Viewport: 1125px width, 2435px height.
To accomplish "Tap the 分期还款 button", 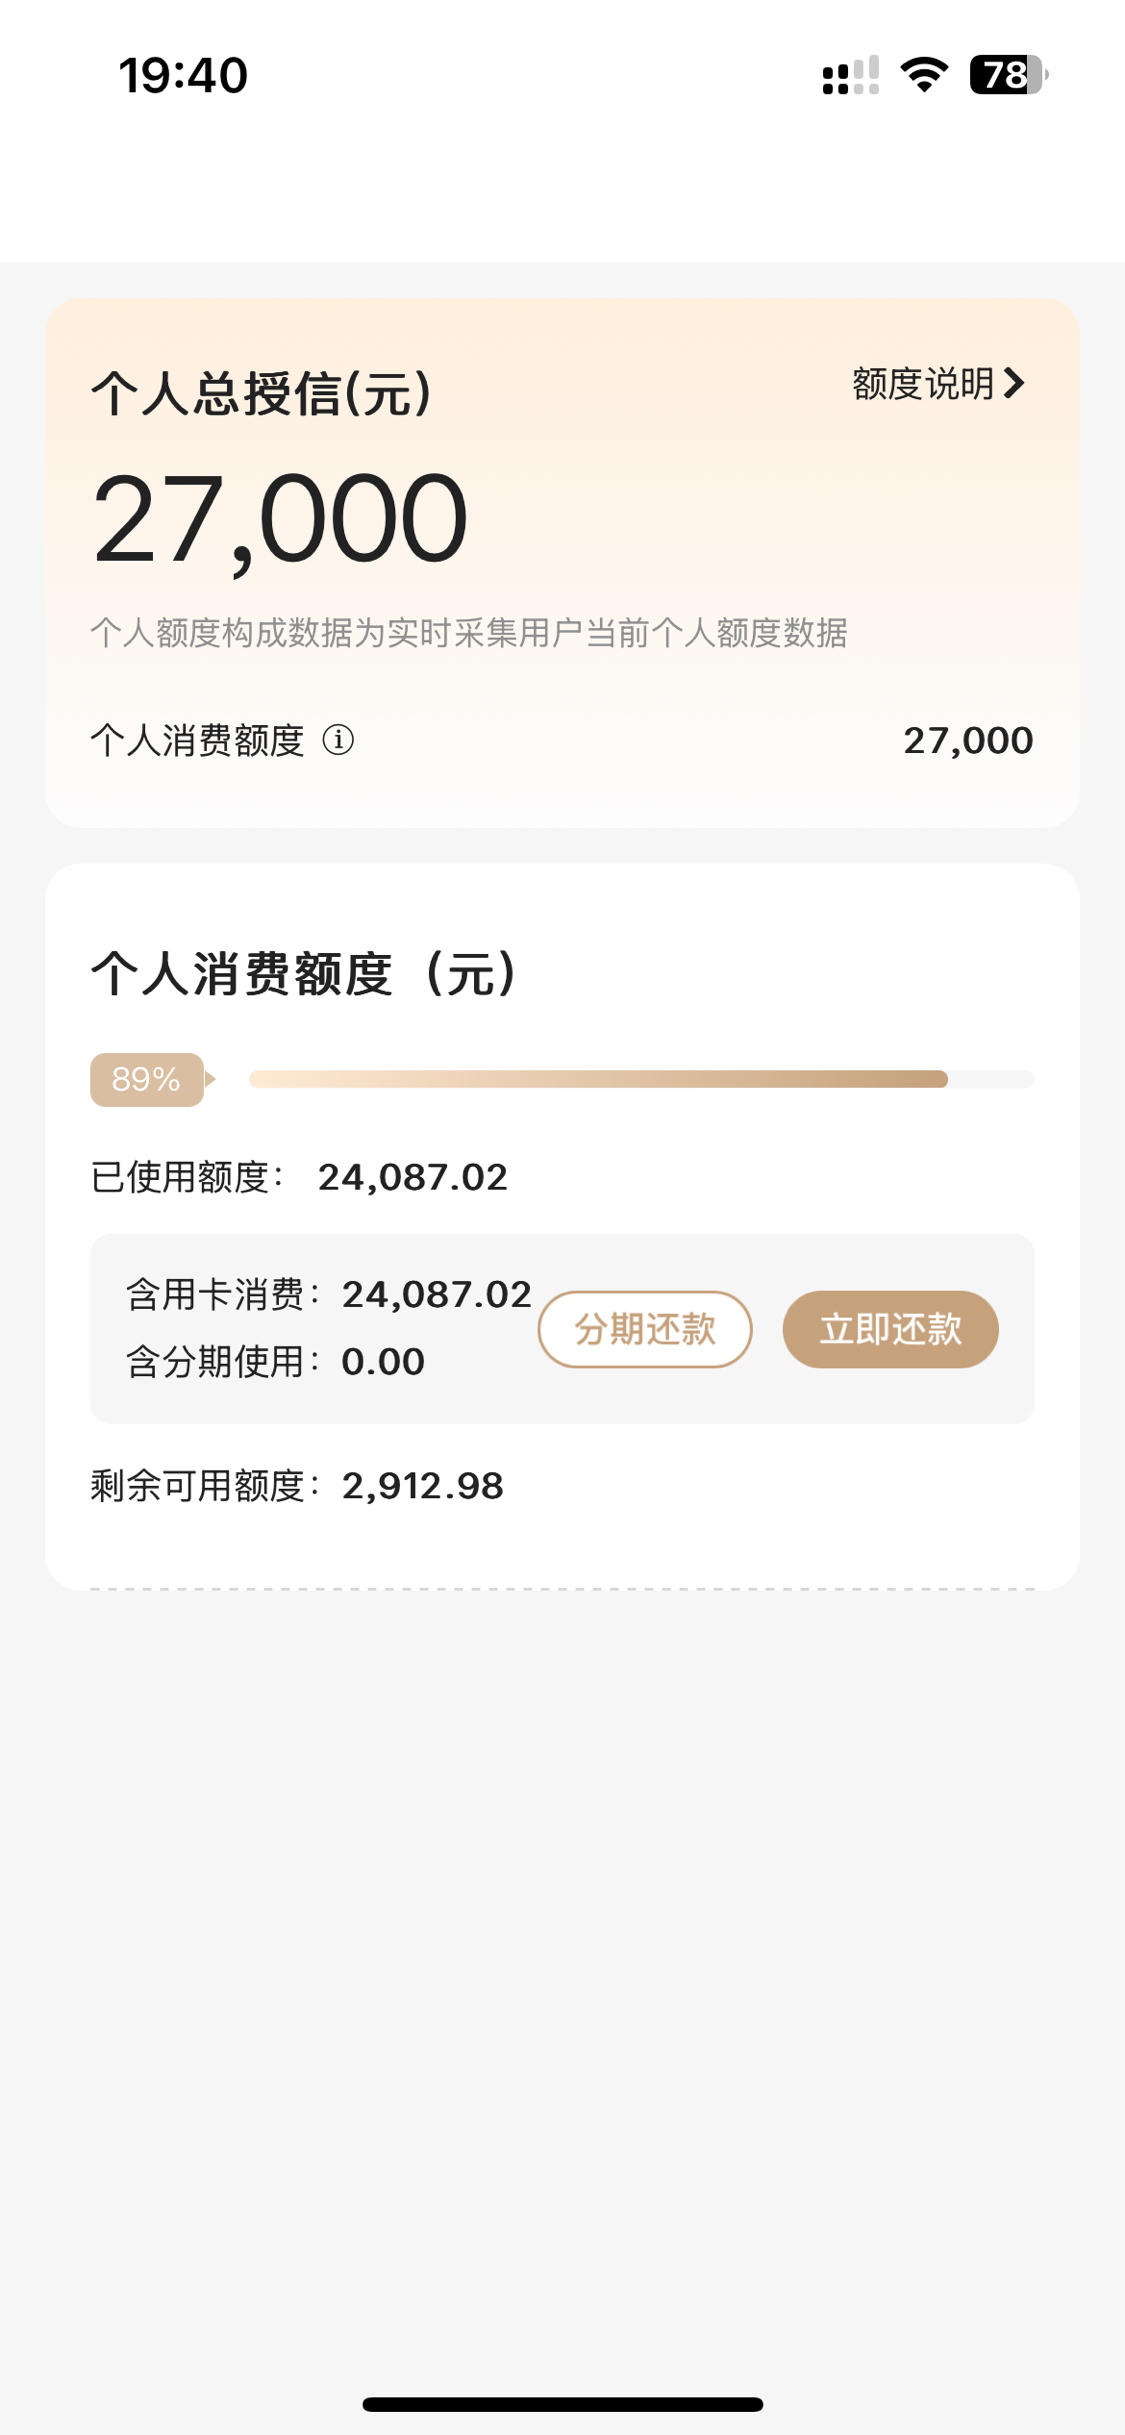I will [645, 1329].
